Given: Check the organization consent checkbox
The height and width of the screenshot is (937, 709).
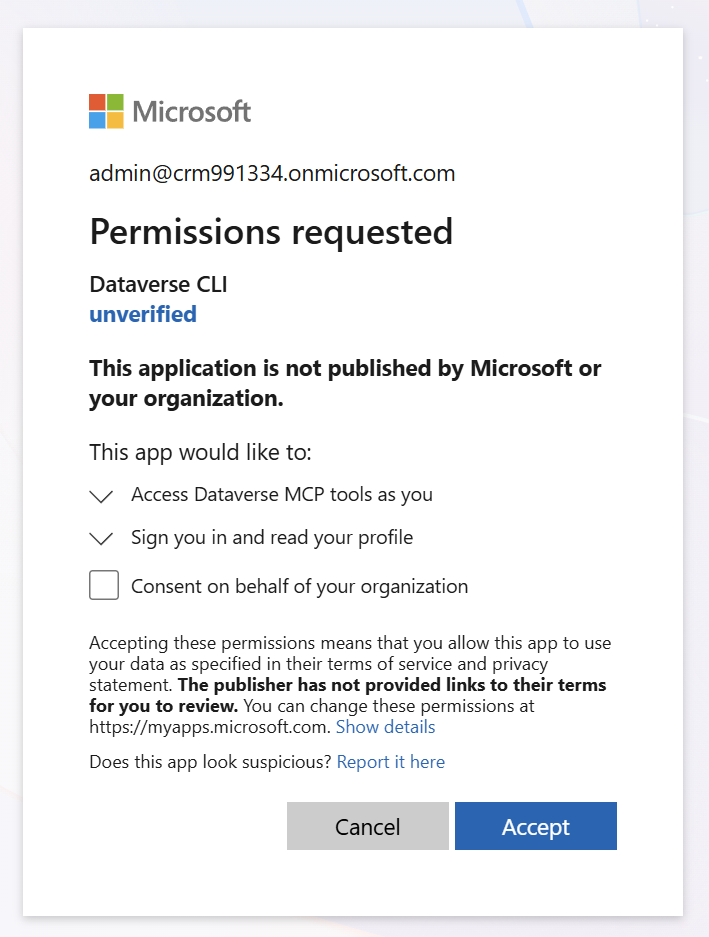Looking at the screenshot, I should coord(104,584).
